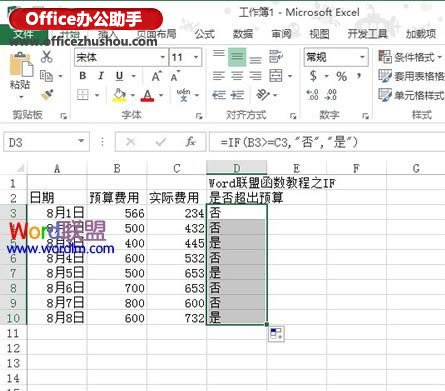This screenshot has width=445, height=391.
Task: Click inside the formula bar
Action: click(327, 142)
